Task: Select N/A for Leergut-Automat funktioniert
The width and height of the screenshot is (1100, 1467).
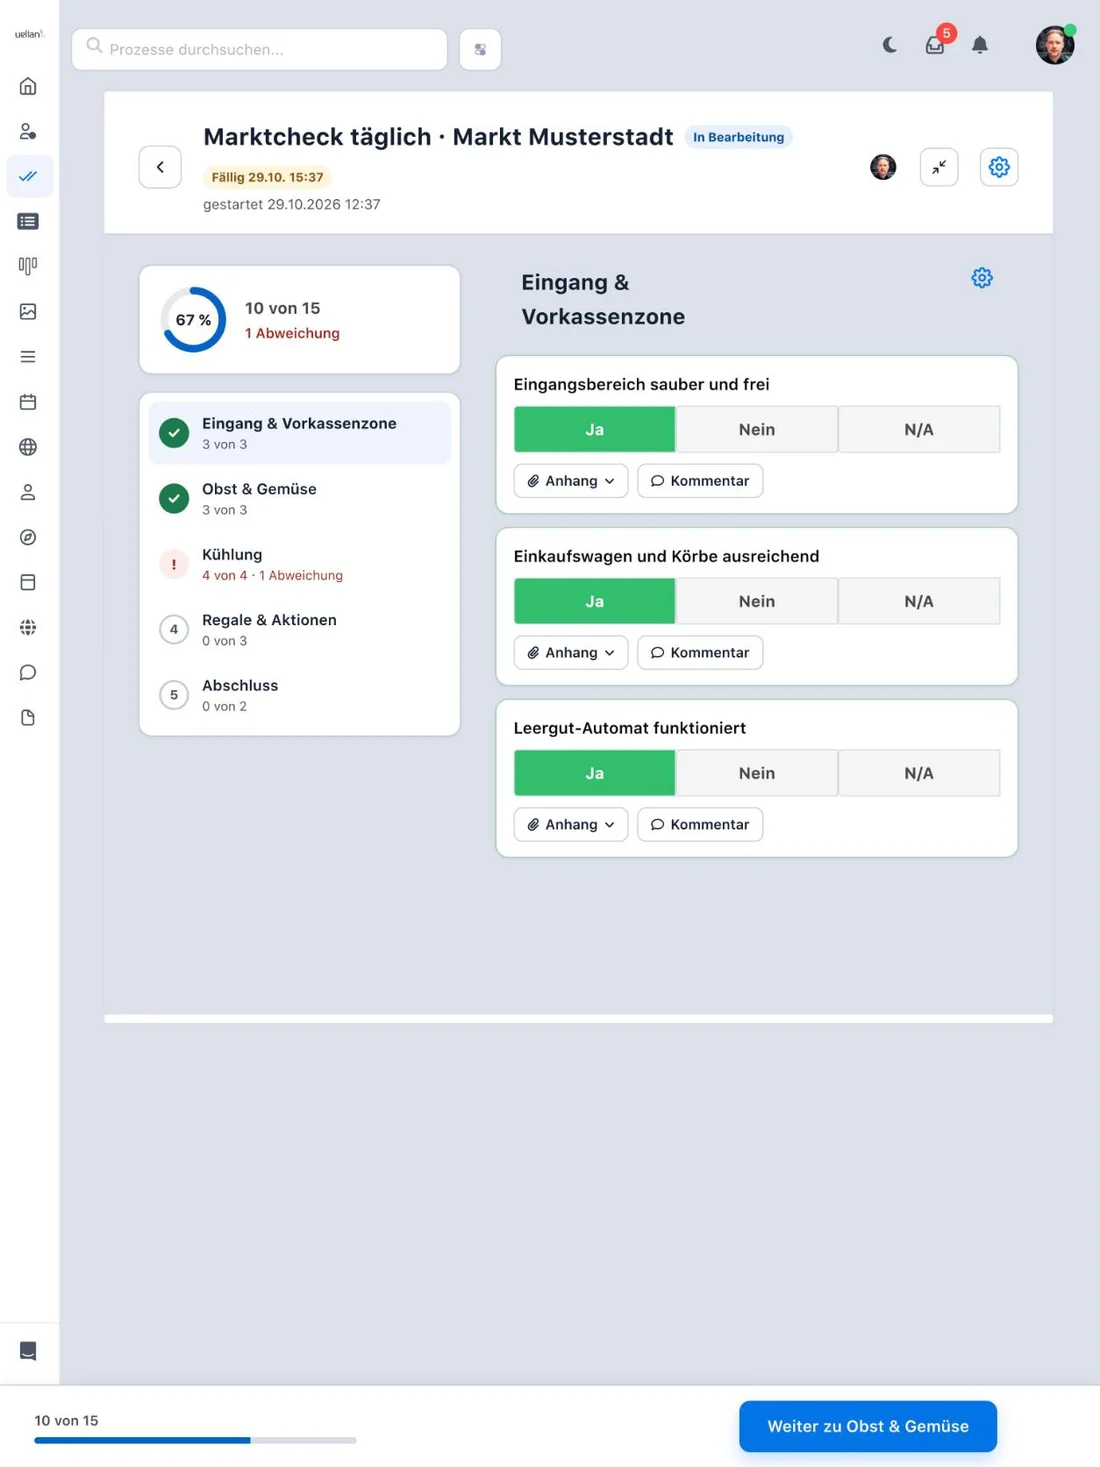Action: tap(919, 773)
